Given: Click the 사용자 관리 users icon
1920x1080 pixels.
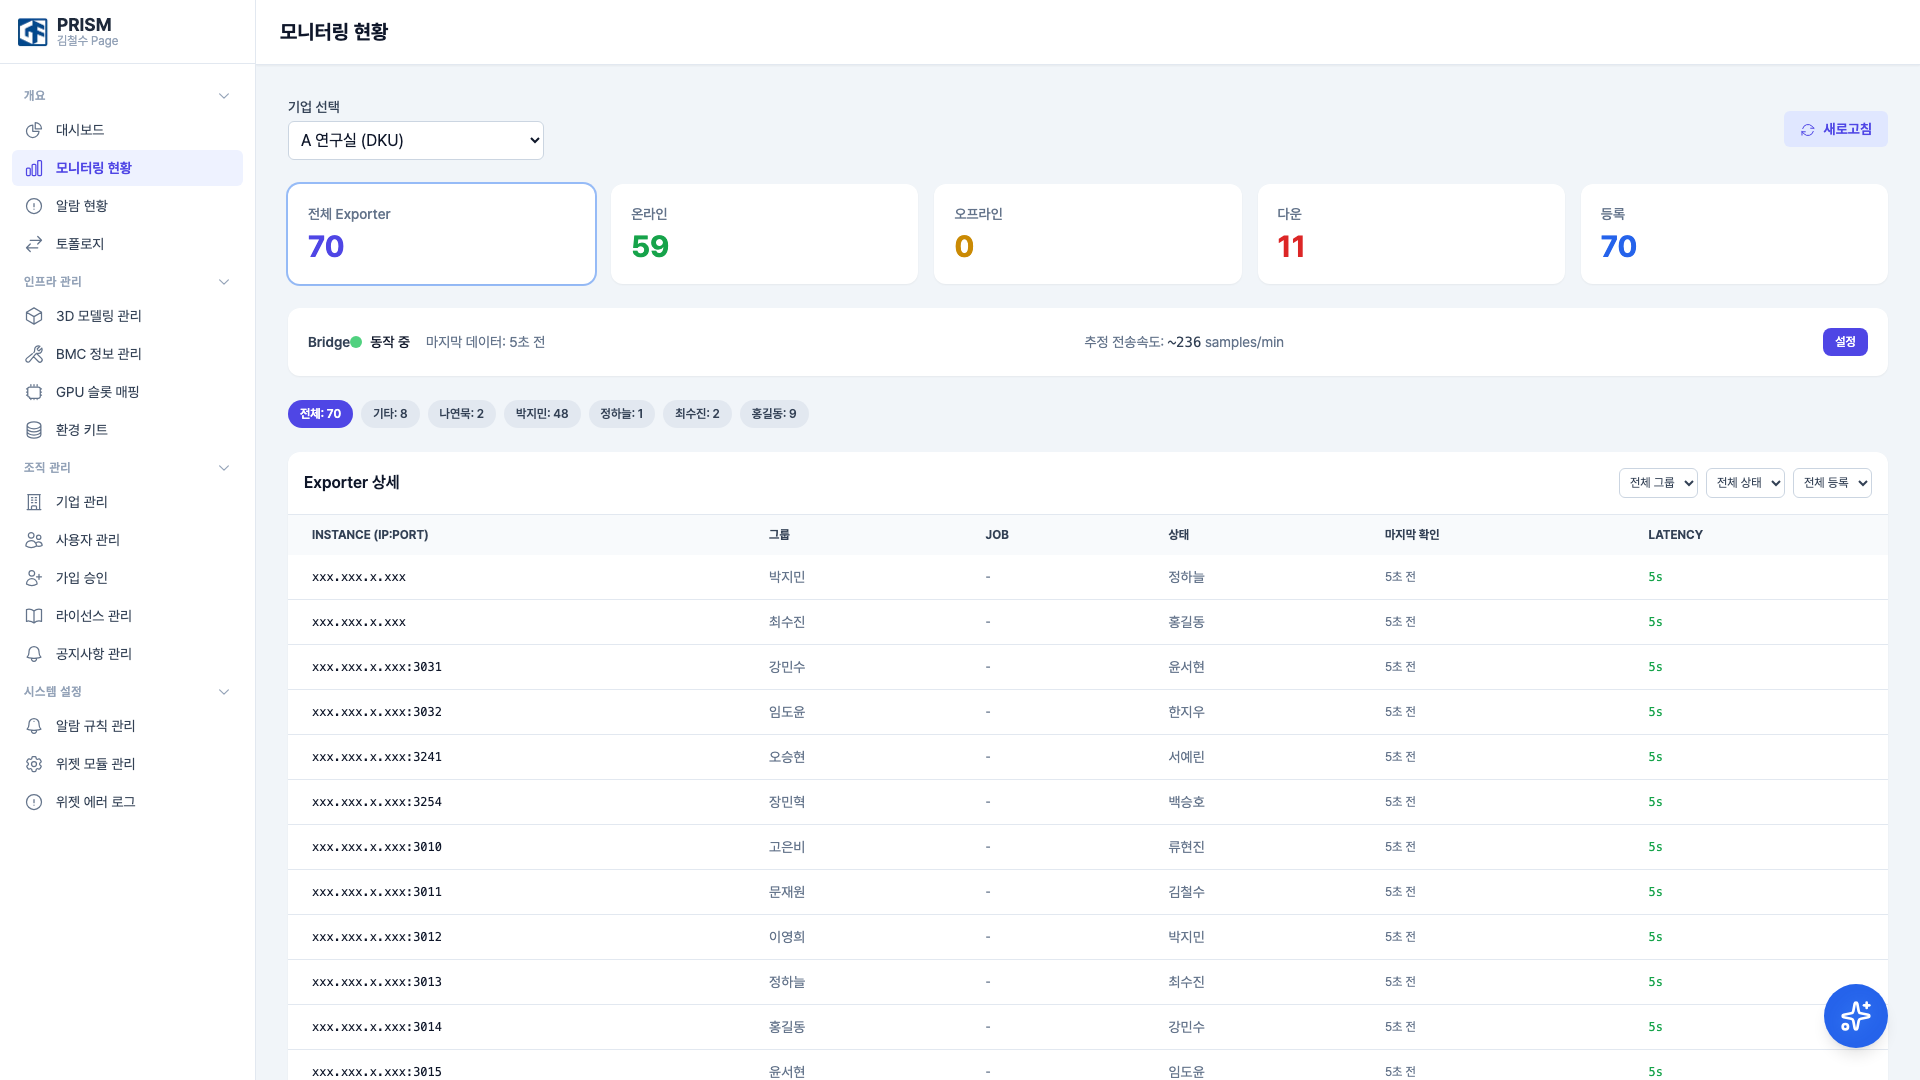Looking at the screenshot, I should point(34,540).
